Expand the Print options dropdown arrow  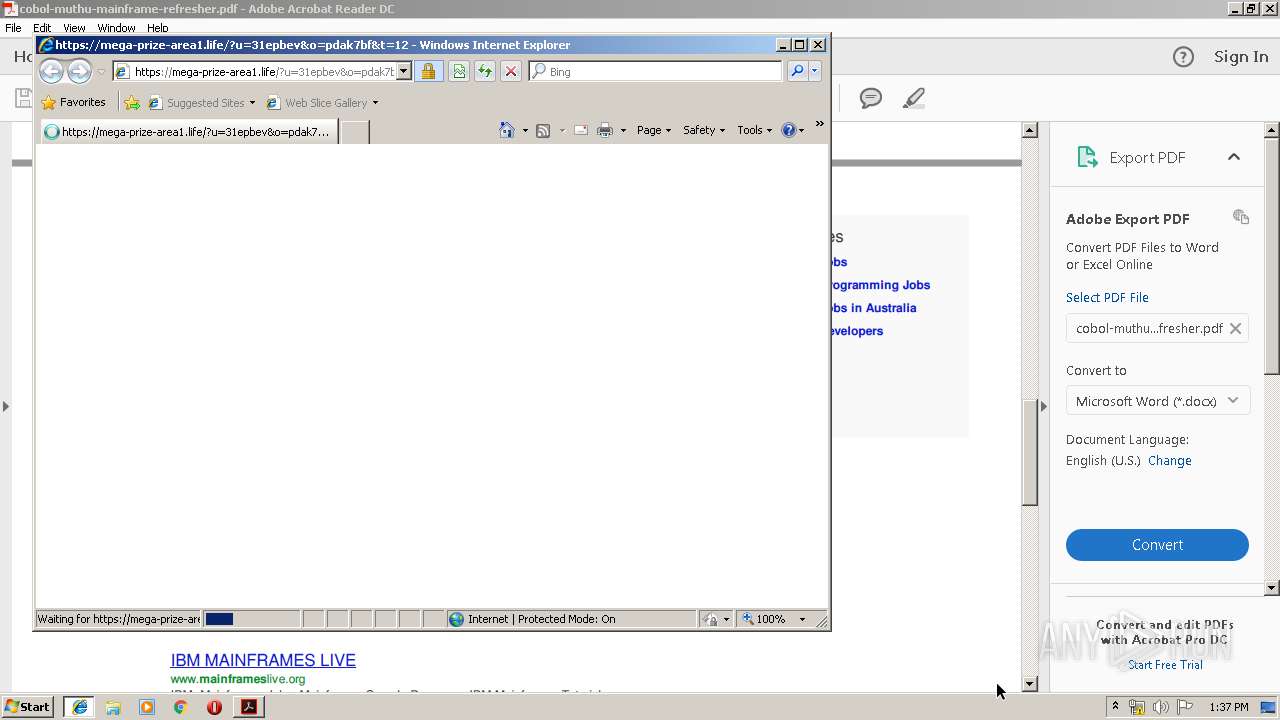(x=623, y=131)
